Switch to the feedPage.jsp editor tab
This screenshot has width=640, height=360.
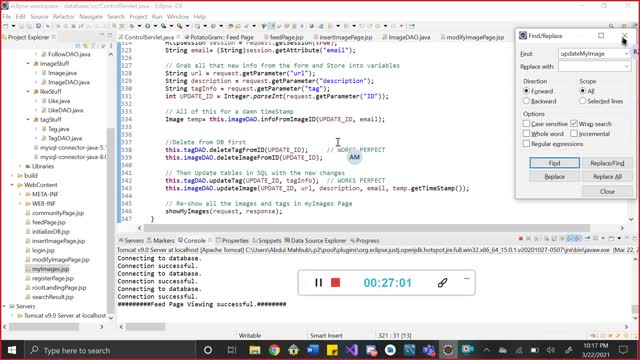point(286,37)
